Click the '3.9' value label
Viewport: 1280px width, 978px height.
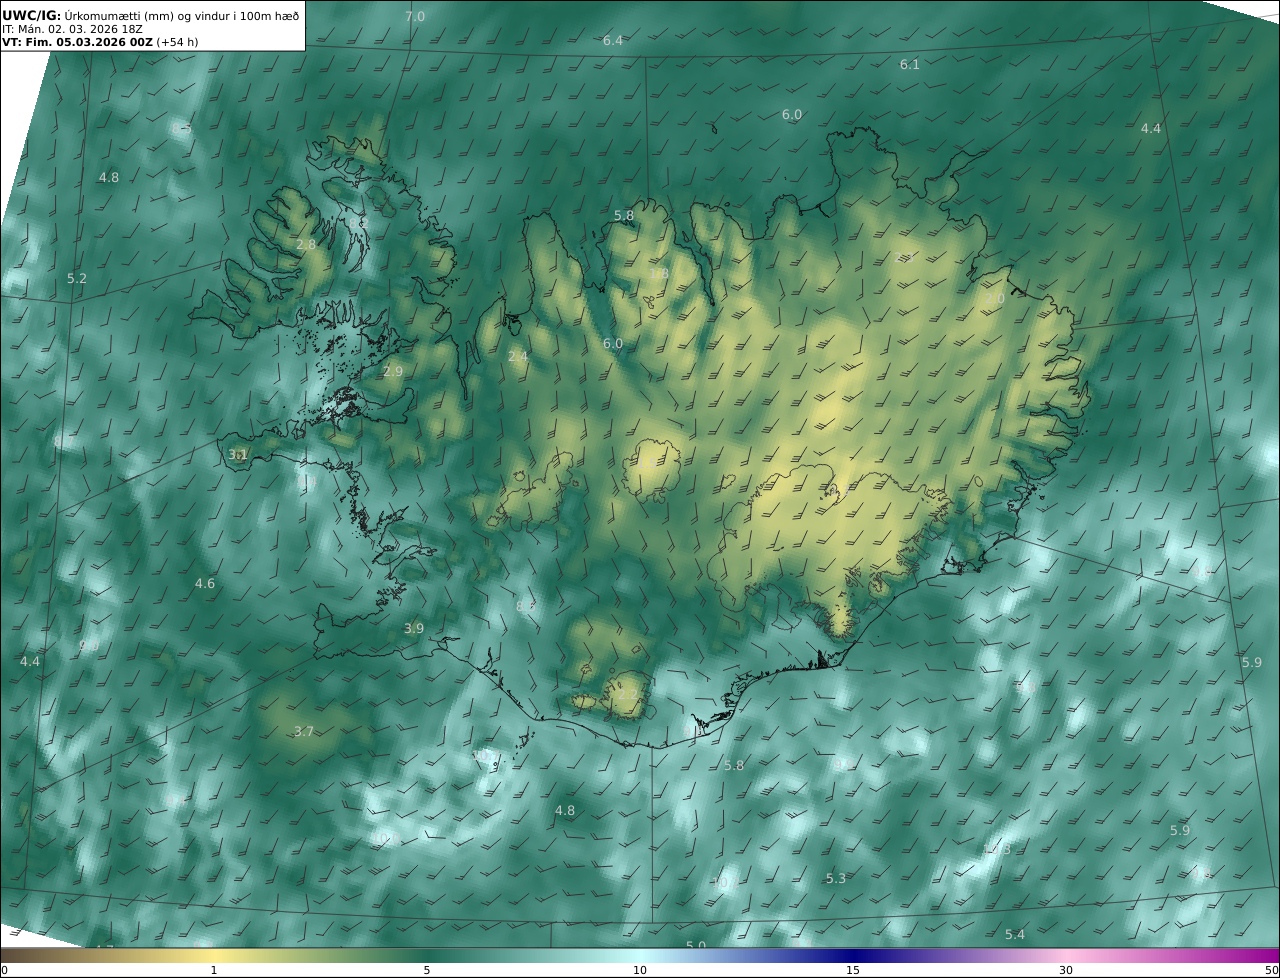[414, 628]
